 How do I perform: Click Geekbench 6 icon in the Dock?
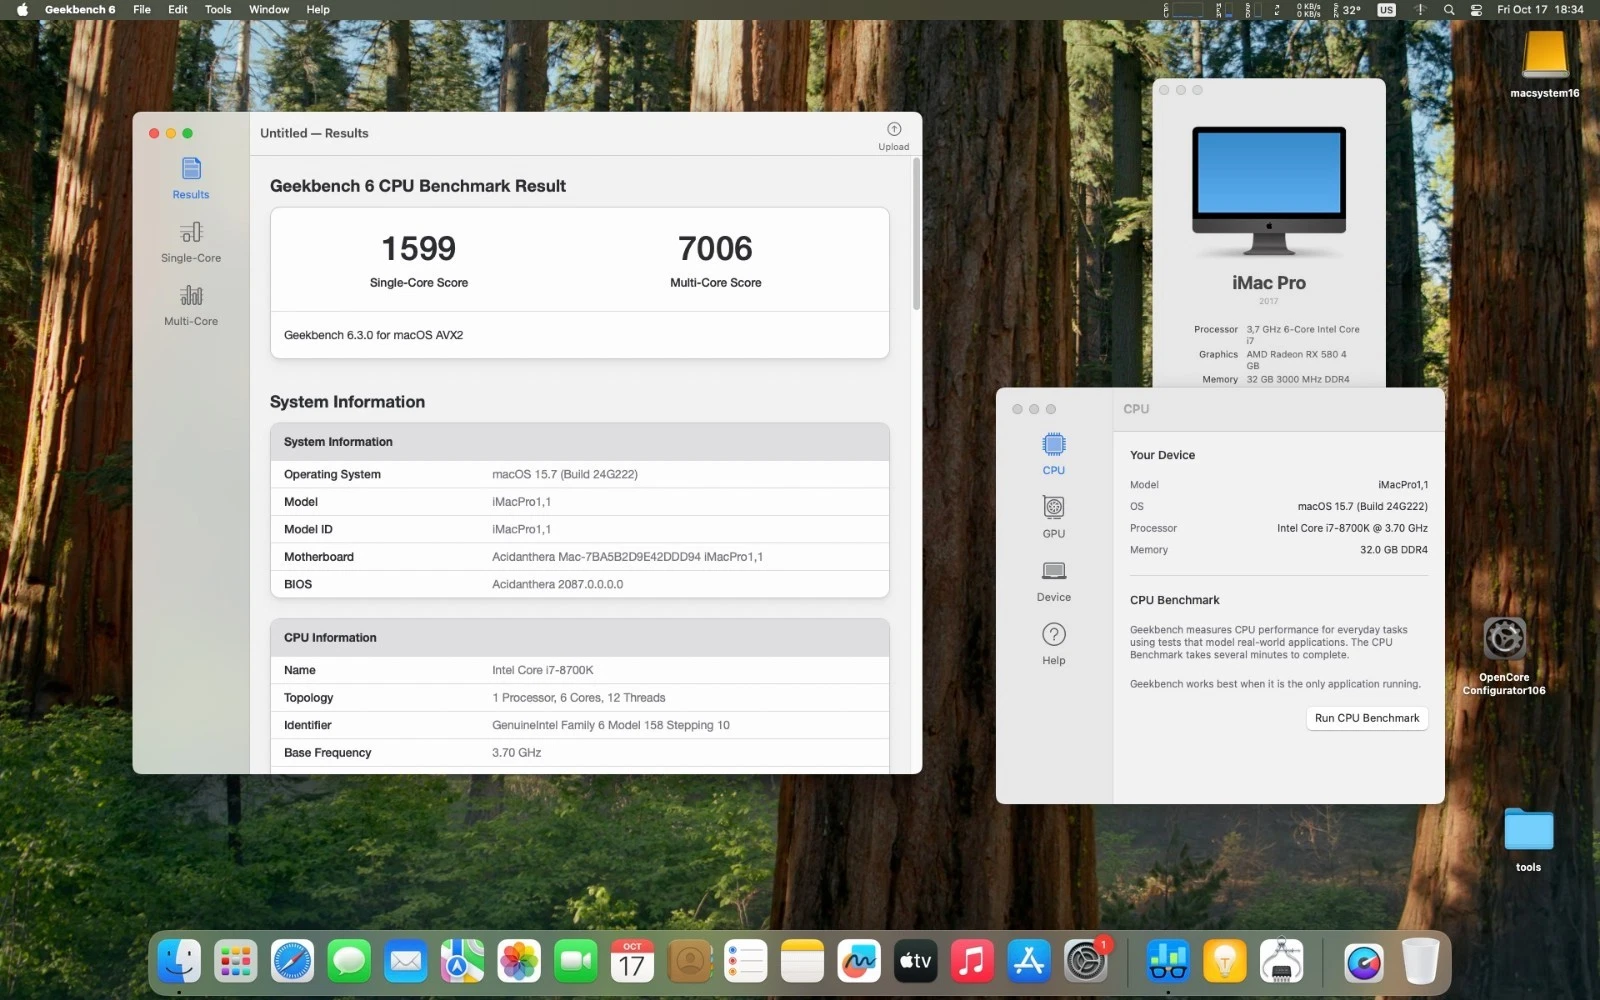(x=1168, y=962)
